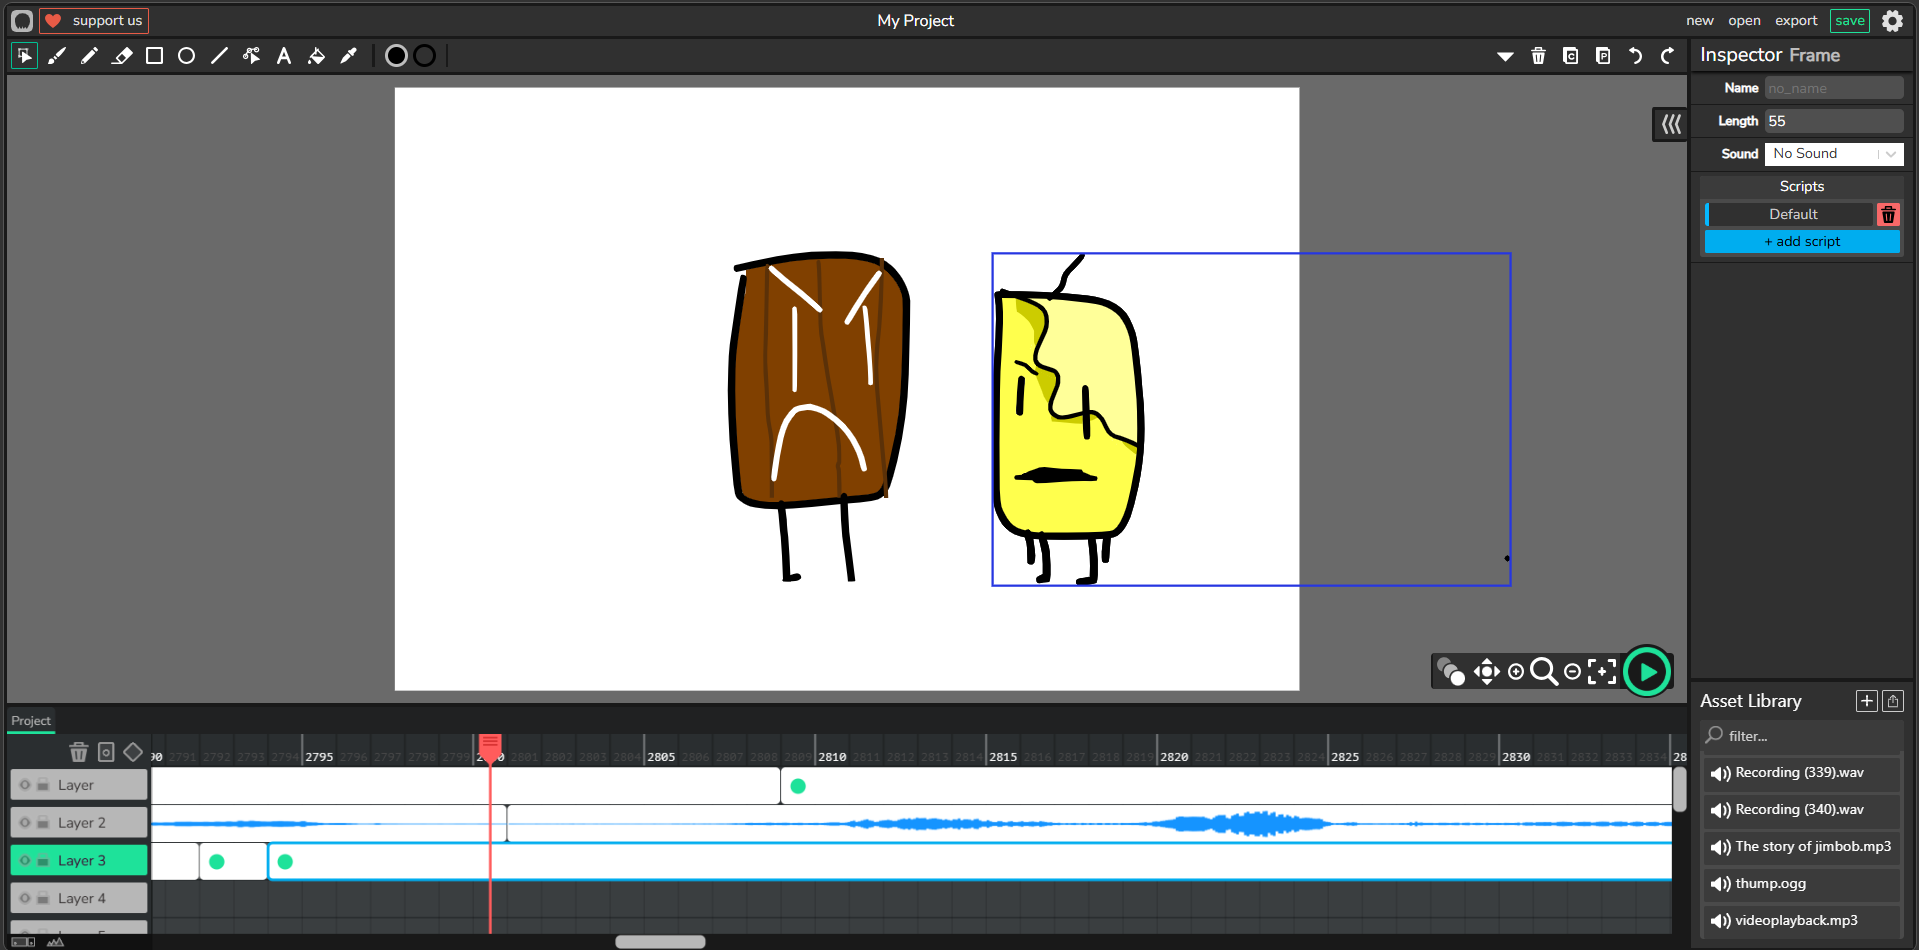Click the Undo arrow icon
The width and height of the screenshot is (1919, 950).
click(x=1635, y=56)
